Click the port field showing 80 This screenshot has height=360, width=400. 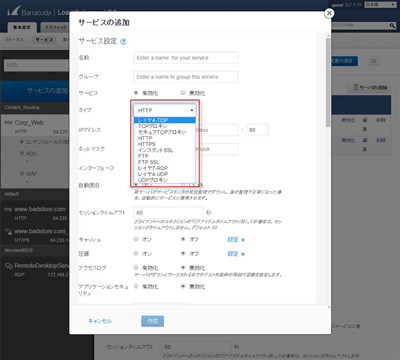(257, 130)
